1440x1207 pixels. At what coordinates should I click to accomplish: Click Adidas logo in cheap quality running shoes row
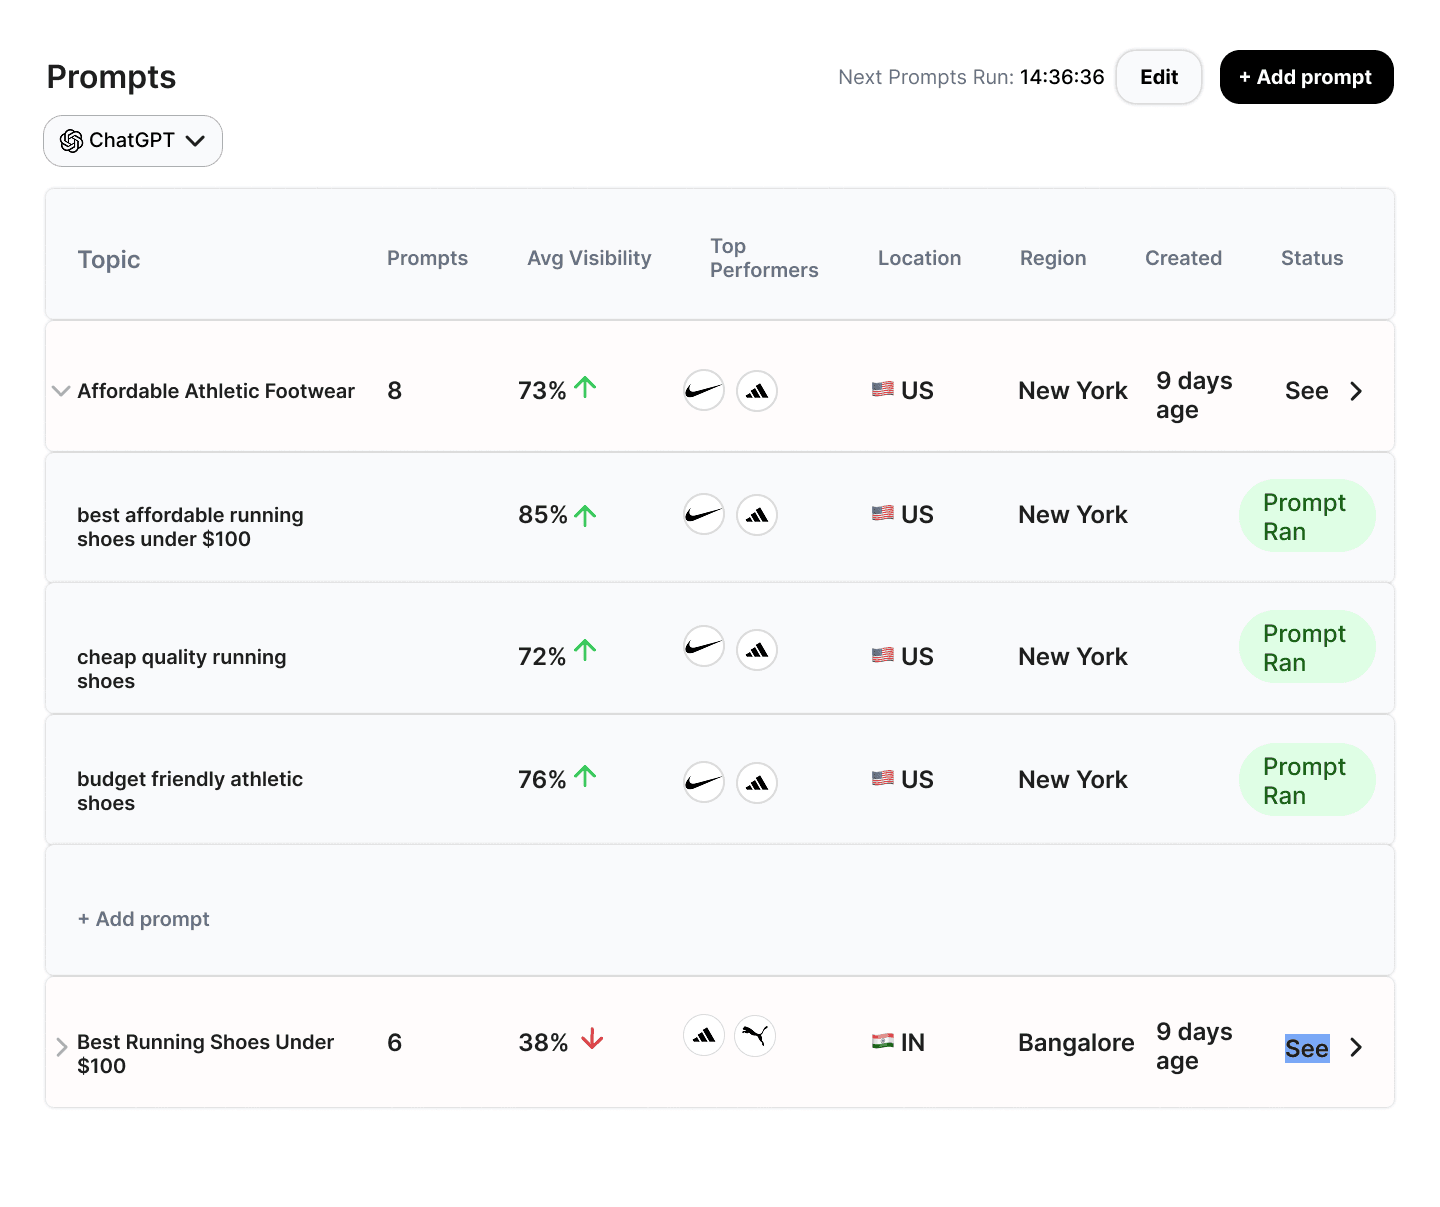pos(757,650)
